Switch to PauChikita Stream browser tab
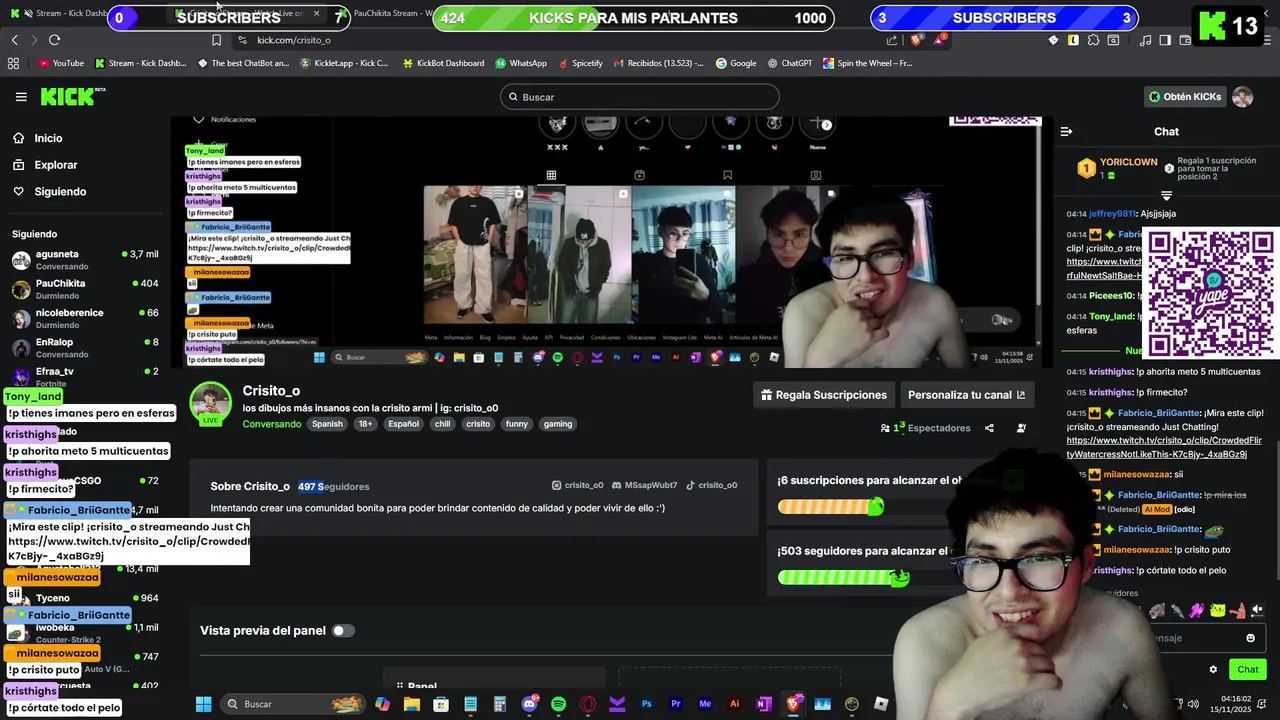Image resolution: width=1280 pixels, height=720 pixels. tap(385, 14)
